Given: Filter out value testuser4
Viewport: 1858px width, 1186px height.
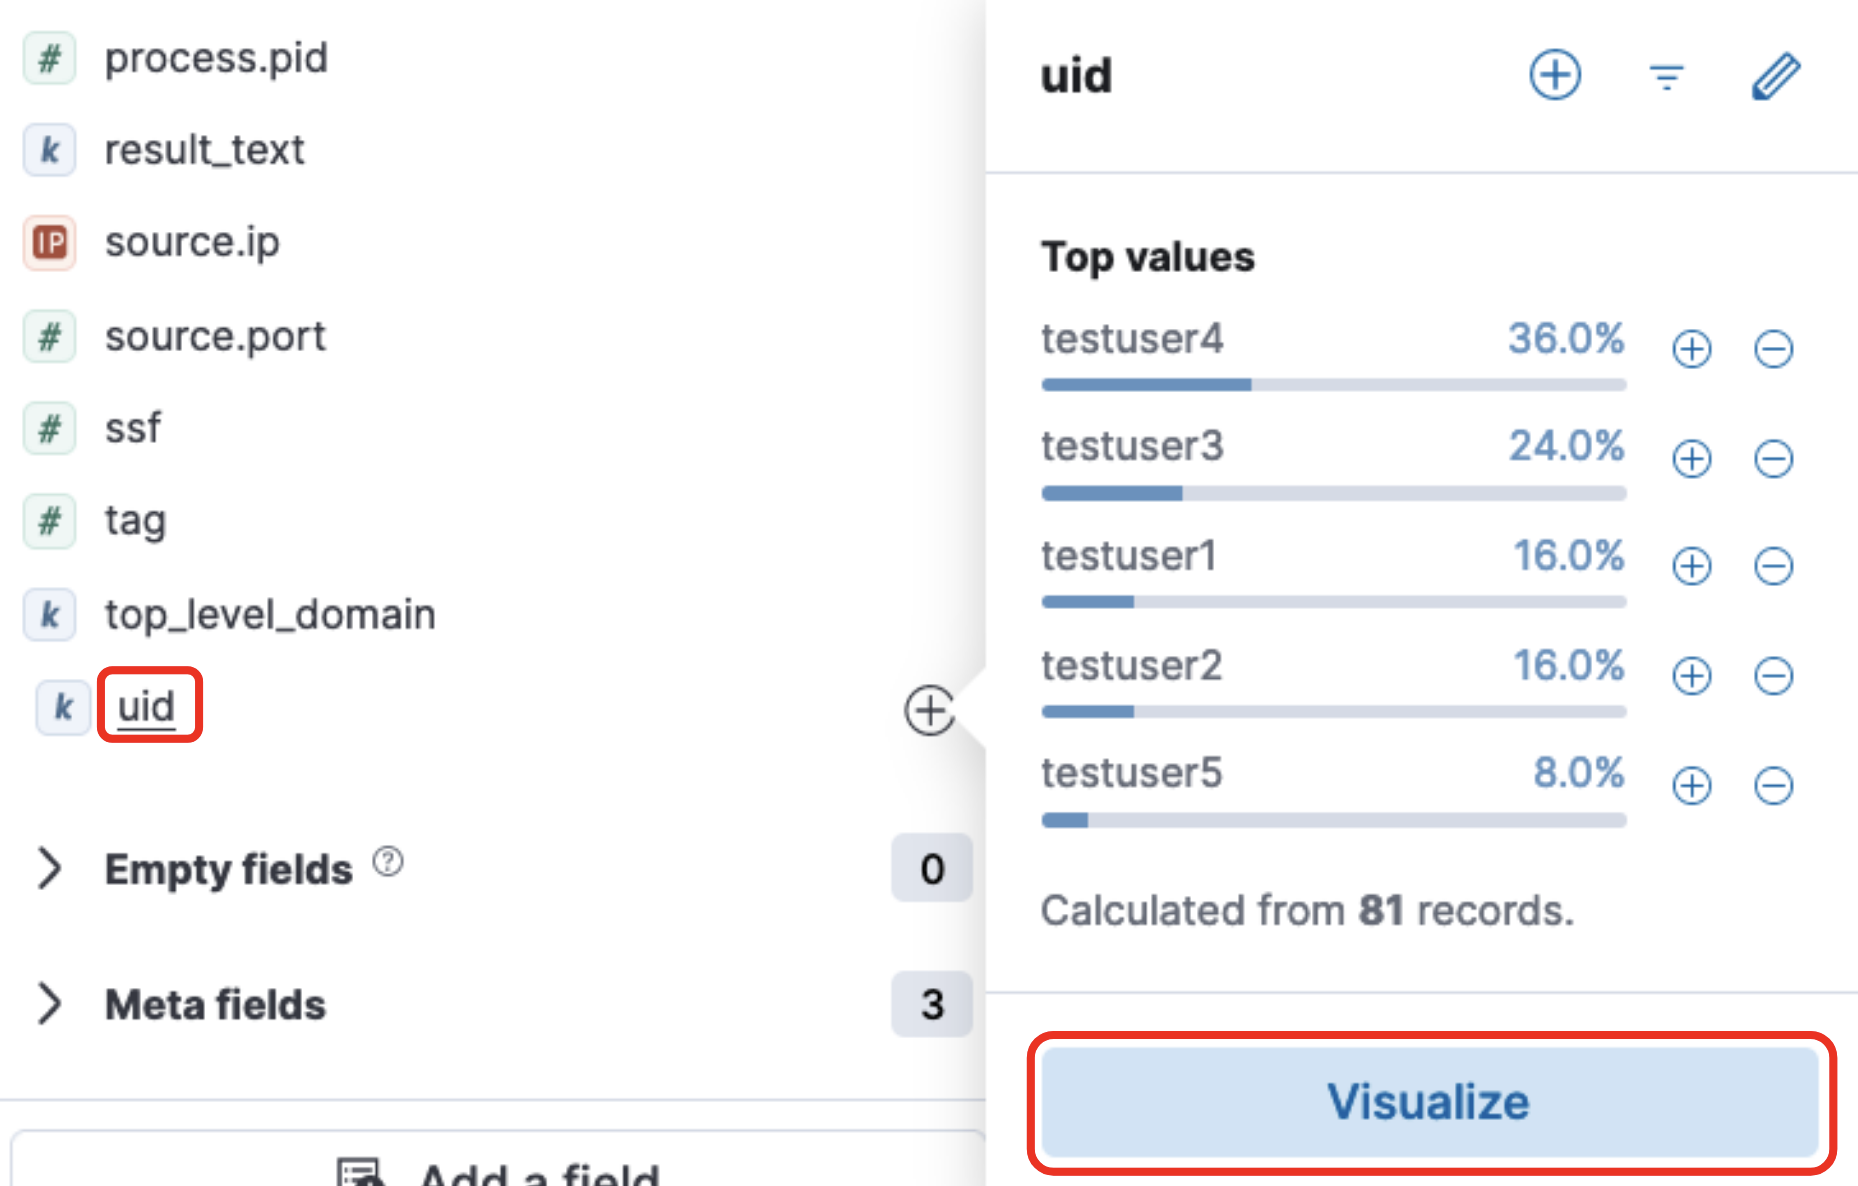Looking at the screenshot, I should (x=1773, y=349).
